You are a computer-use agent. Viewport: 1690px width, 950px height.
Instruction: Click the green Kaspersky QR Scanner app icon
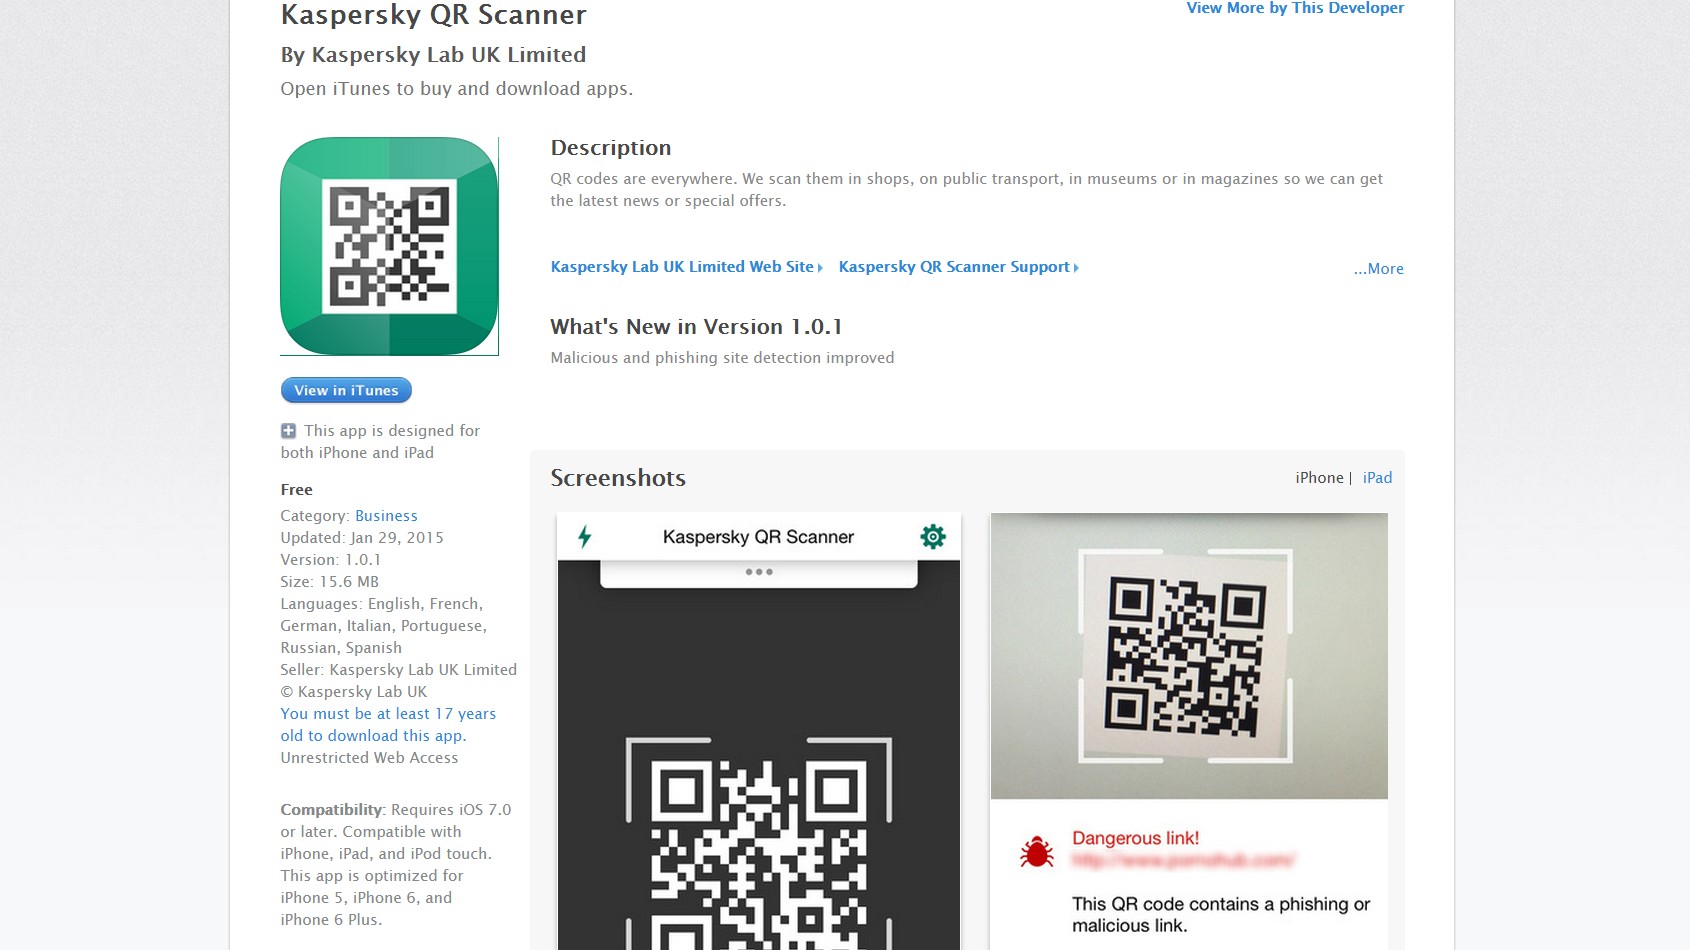click(x=389, y=246)
